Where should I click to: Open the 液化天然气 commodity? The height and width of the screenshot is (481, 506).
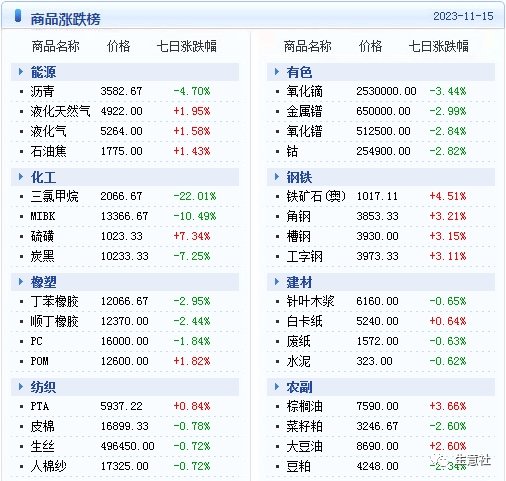point(60,111)
